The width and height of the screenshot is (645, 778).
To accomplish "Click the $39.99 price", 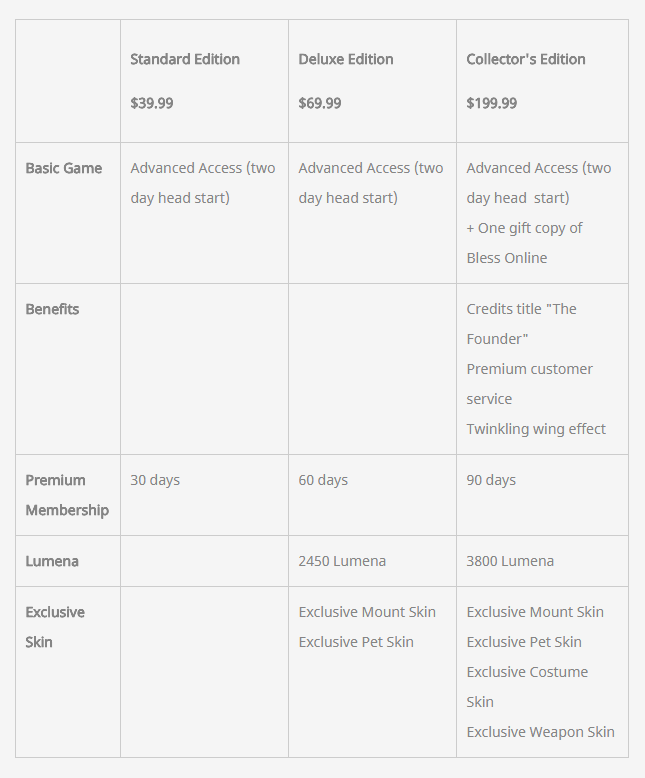I will pos(152,103).
